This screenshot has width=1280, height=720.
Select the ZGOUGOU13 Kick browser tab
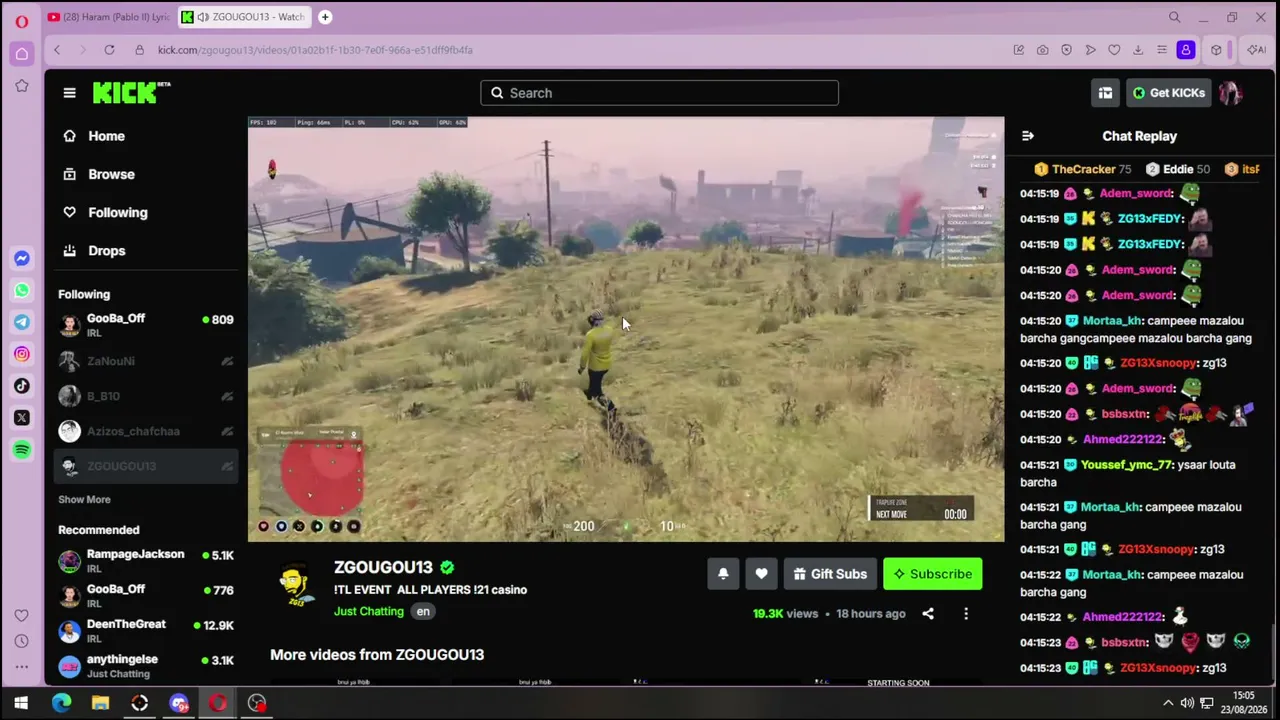[245, 17]
